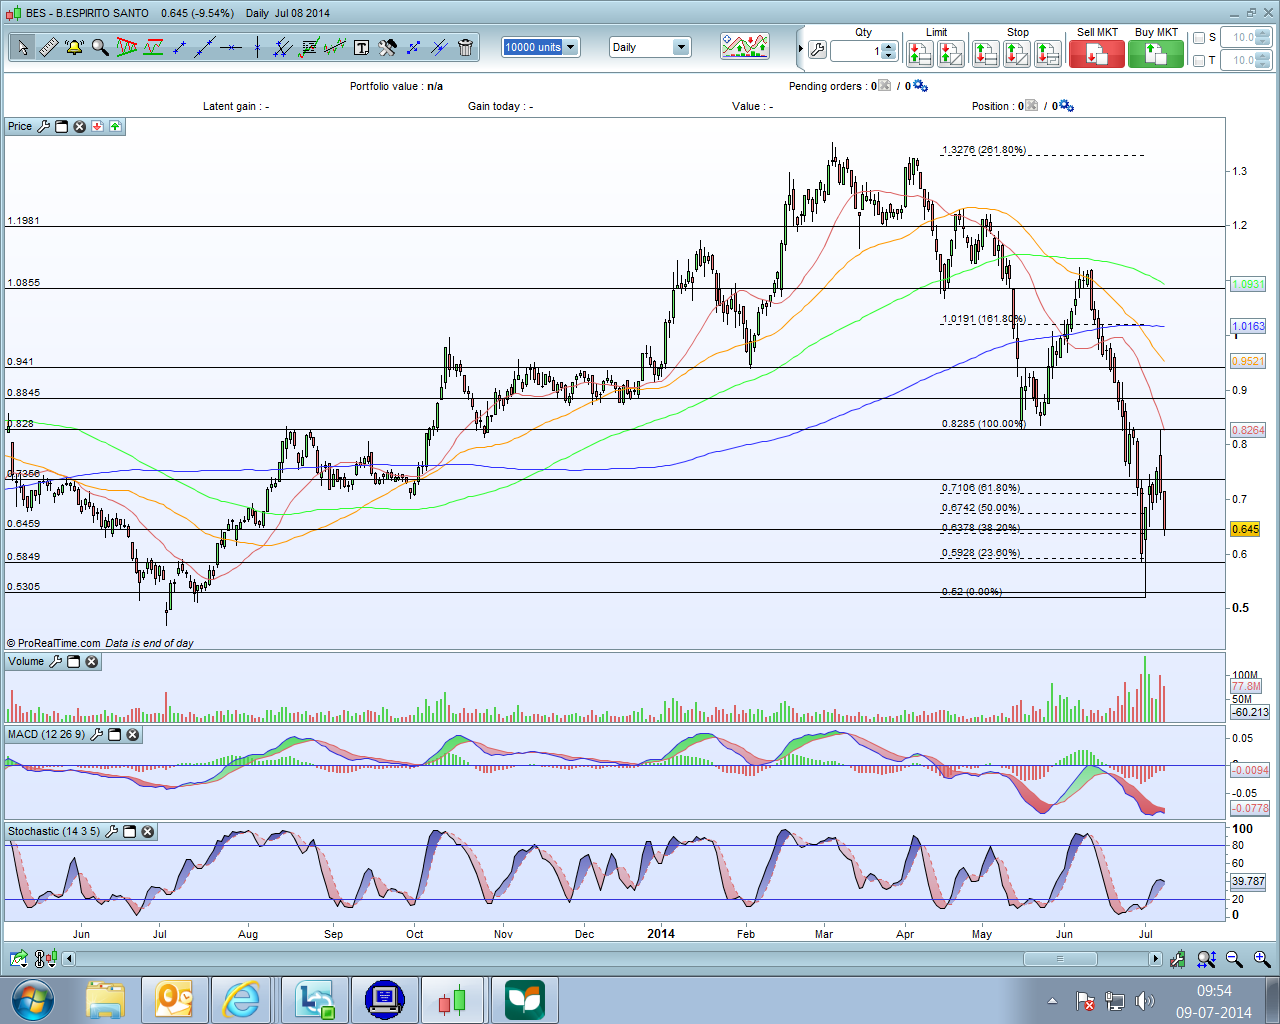
Task: Click the system tray volume icon
Action: pos(1145,1001)
